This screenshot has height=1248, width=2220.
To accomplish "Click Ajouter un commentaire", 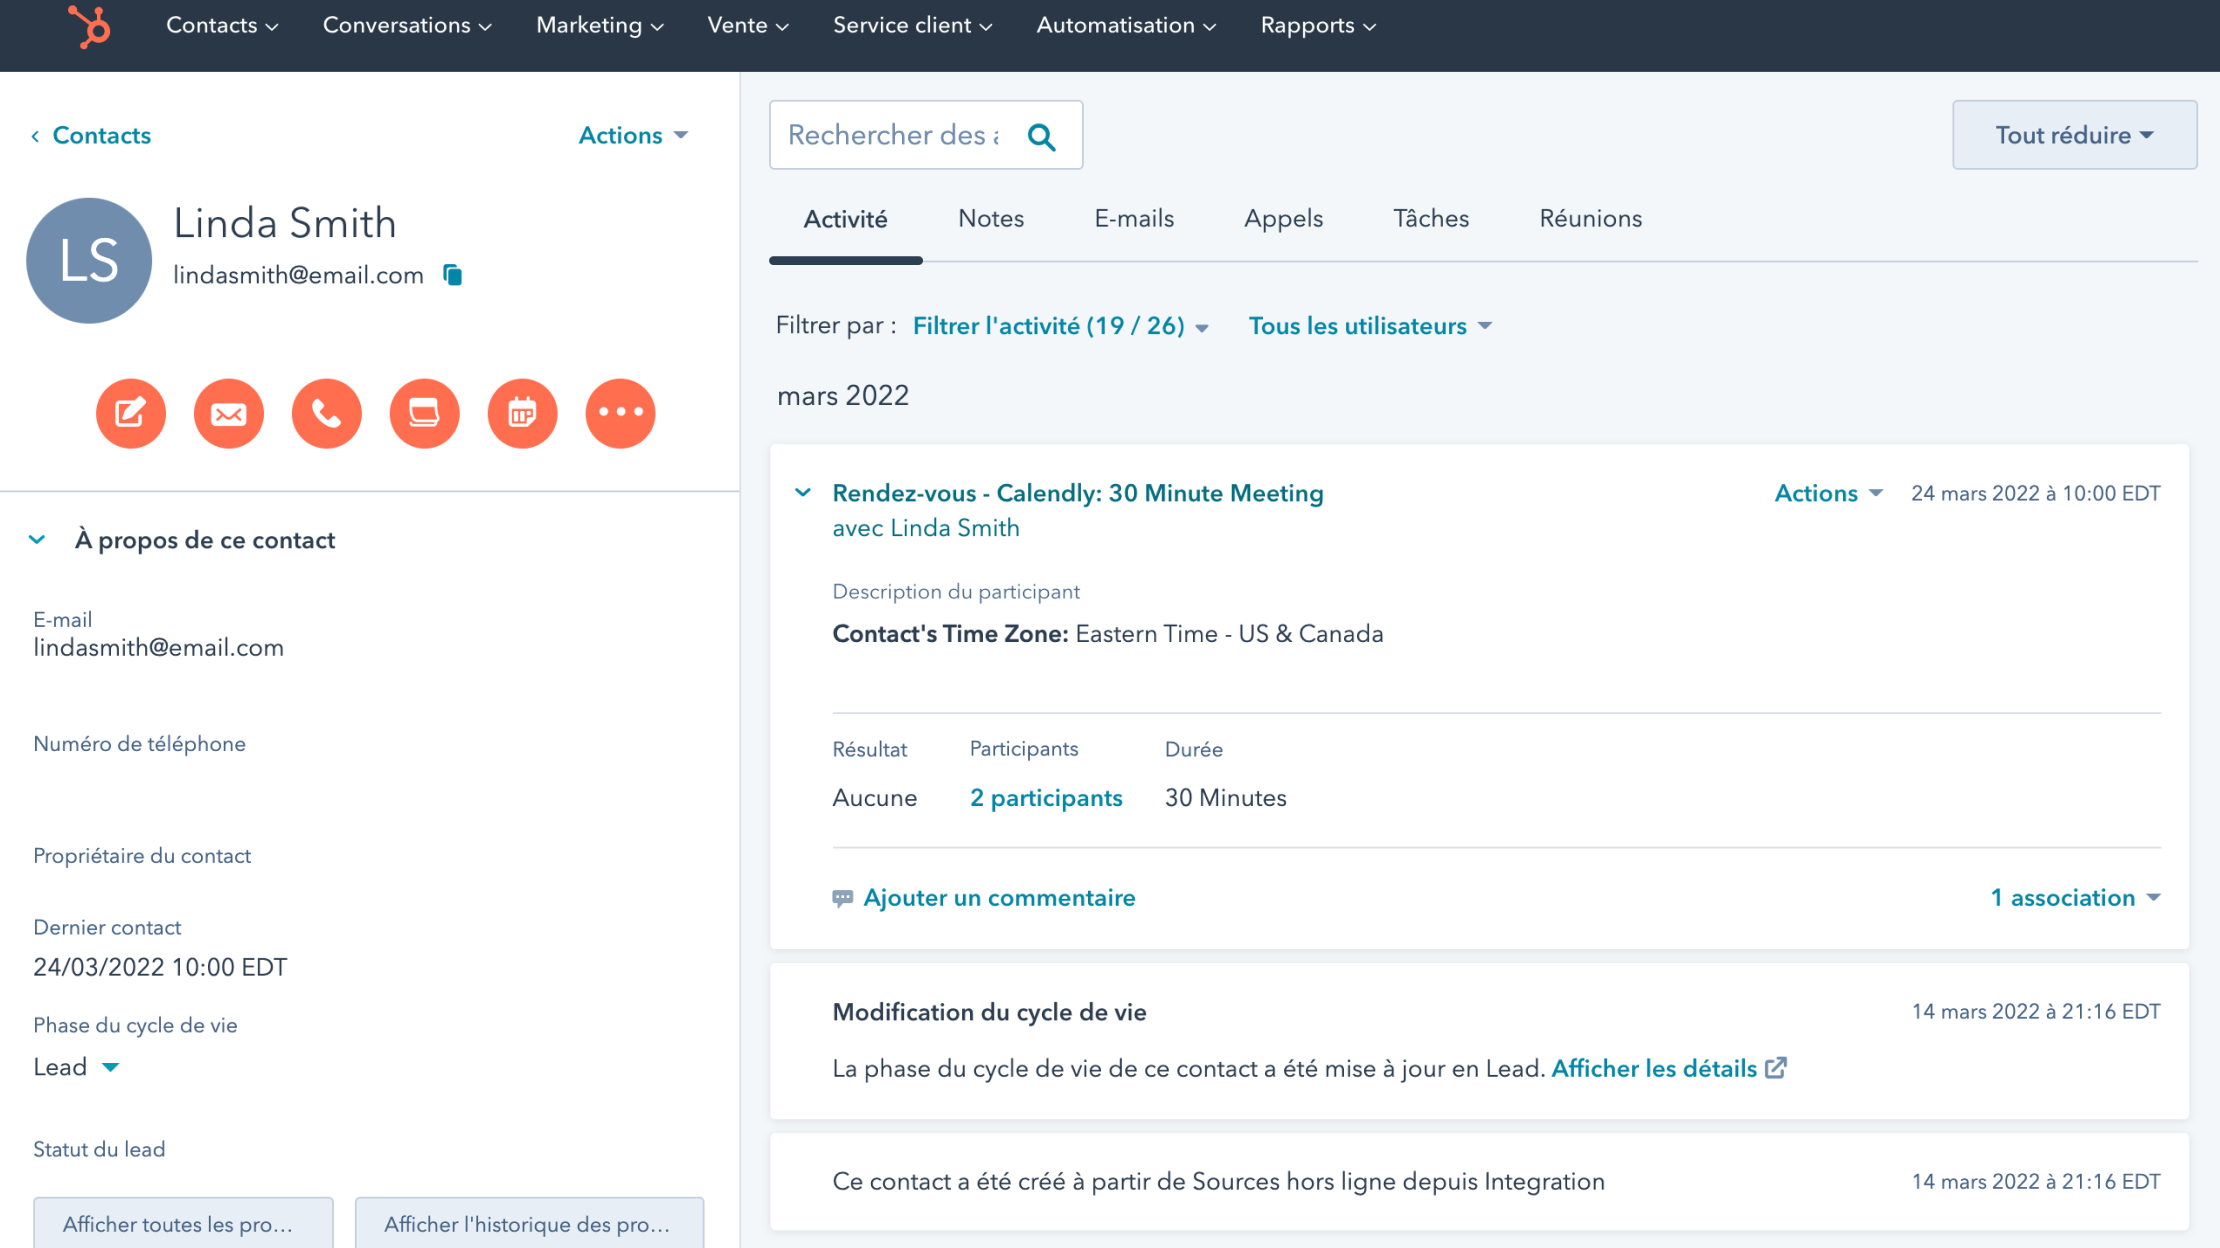I will [999, 898].
